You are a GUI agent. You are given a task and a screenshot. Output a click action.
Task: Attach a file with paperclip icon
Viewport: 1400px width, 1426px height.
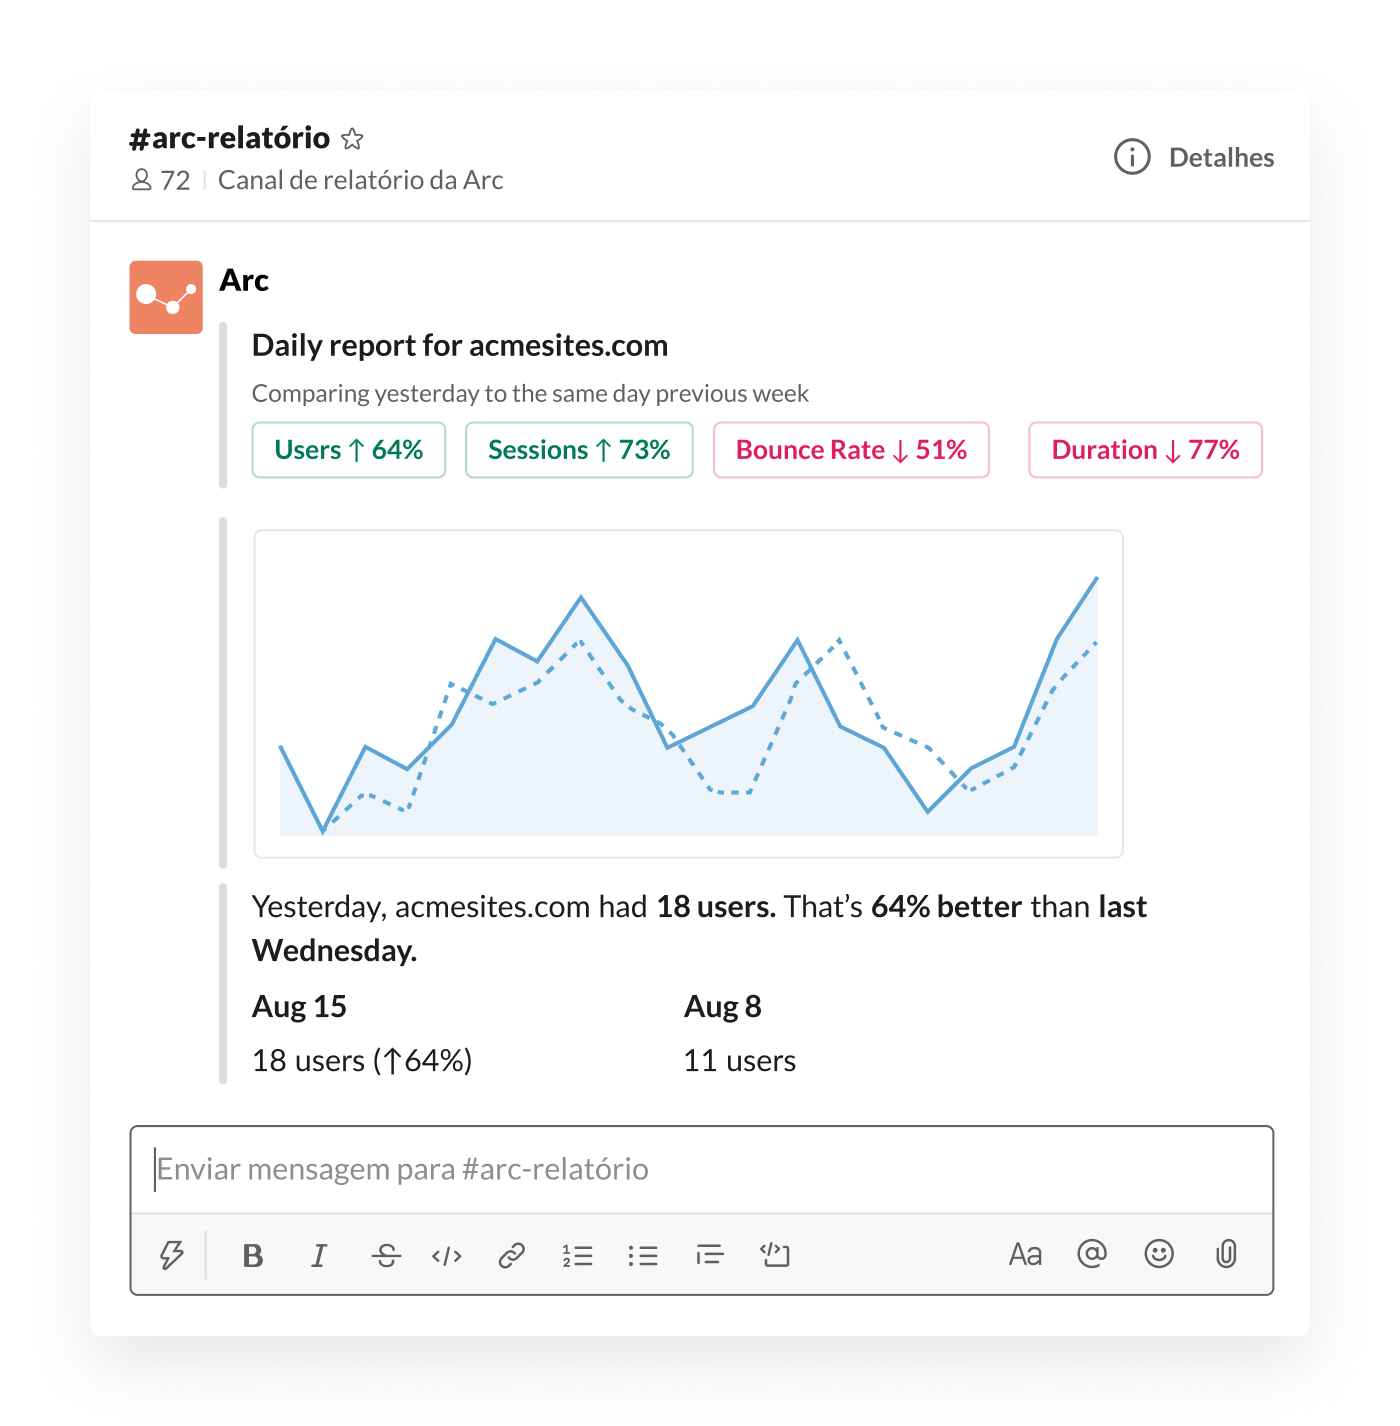(1226, 1254)
